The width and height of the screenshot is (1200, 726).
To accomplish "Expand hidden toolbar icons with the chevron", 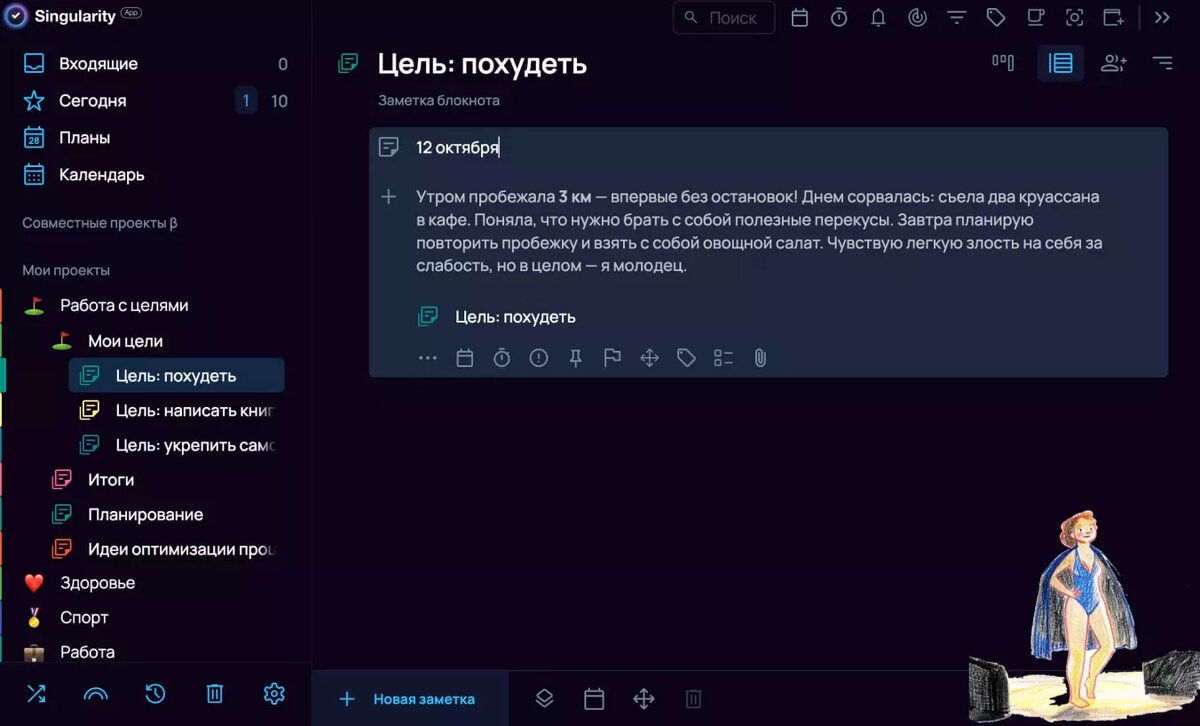I will pyautogui.click(x=1162, y=17).
